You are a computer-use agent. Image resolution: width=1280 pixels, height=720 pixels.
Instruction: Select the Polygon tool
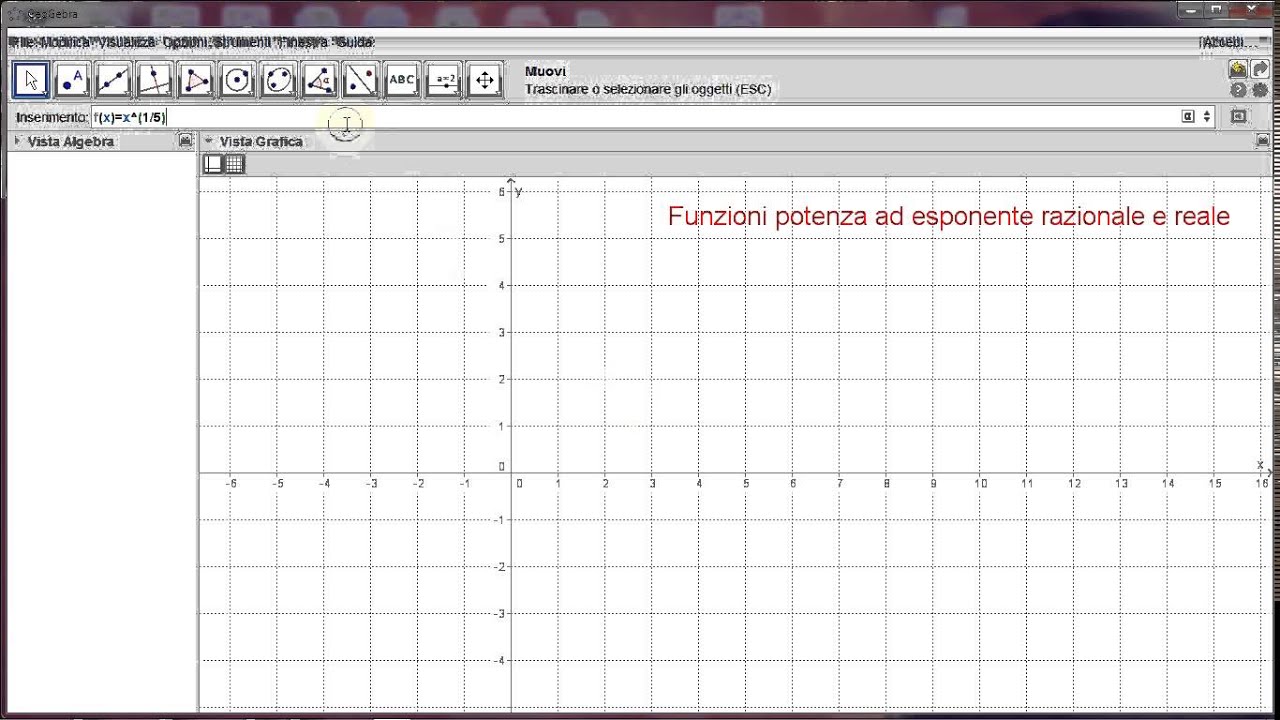(196, 81)
